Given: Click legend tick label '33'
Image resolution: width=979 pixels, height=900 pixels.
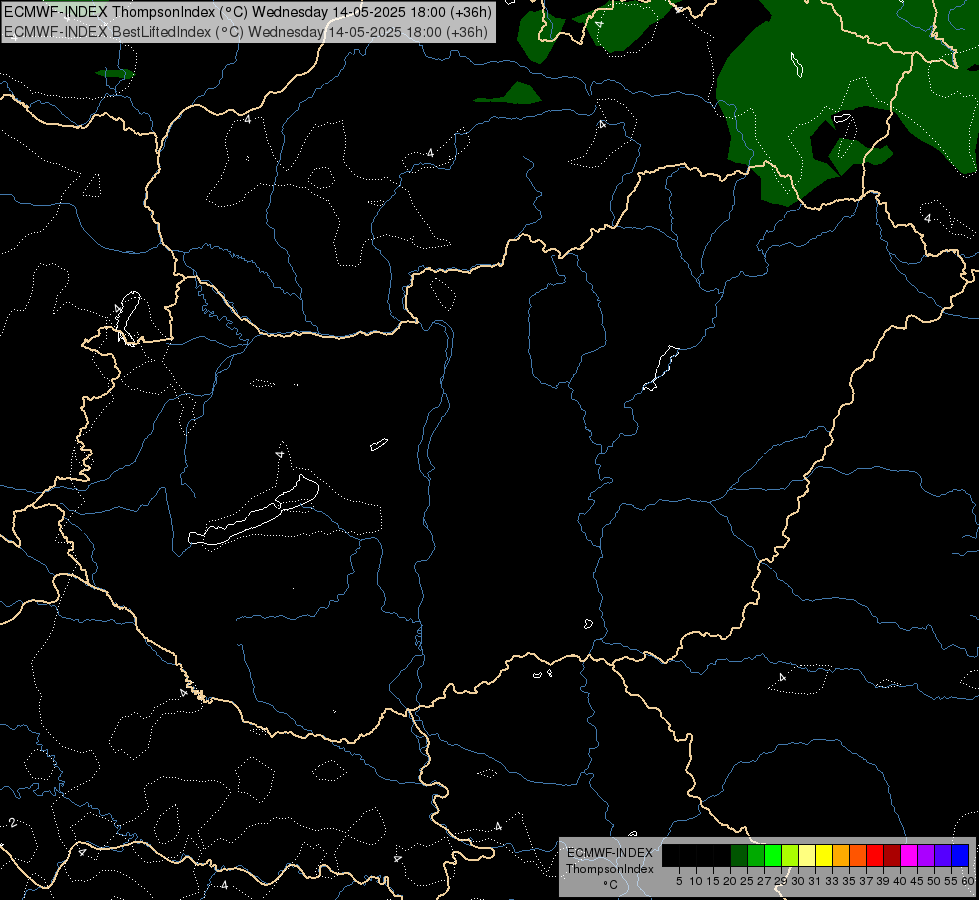Looking at the screenshot, I should (x=832, y=881).
